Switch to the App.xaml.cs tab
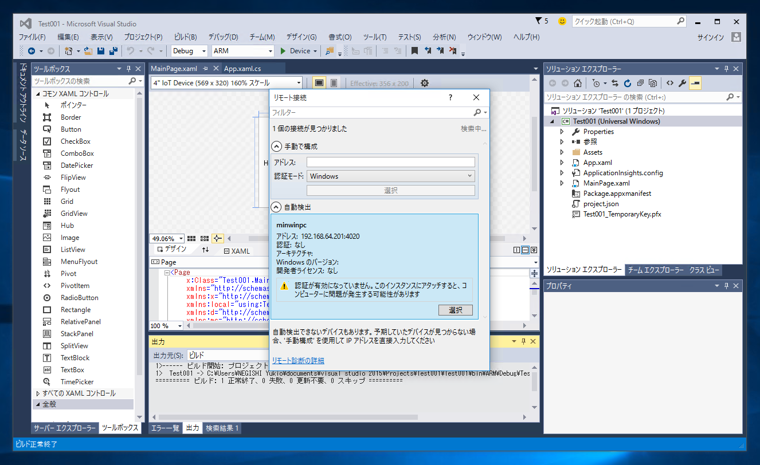 242,69
